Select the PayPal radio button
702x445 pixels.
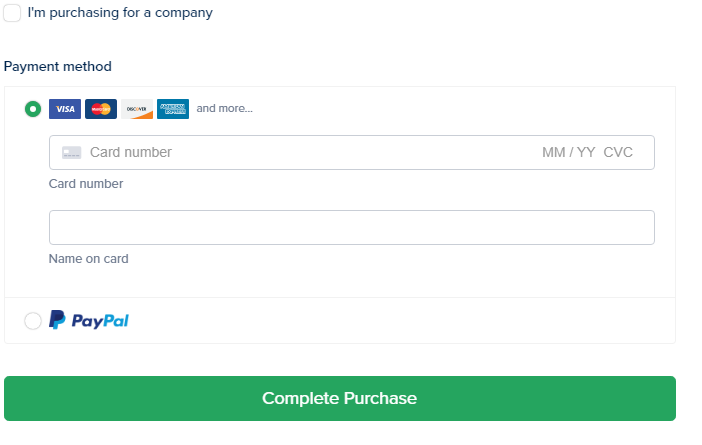tap(33, 321)
